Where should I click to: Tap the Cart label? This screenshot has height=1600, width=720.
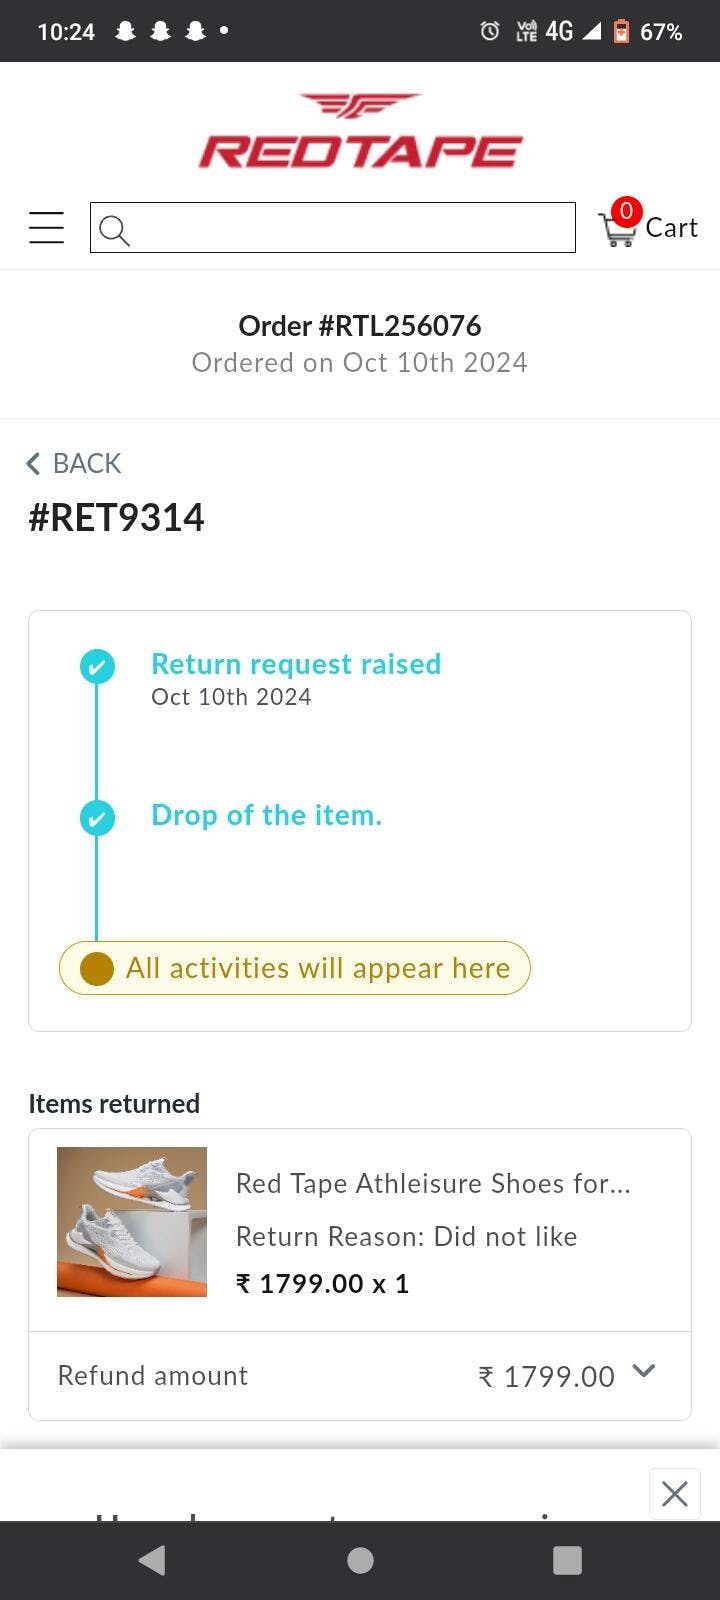(x=671, y=228)
